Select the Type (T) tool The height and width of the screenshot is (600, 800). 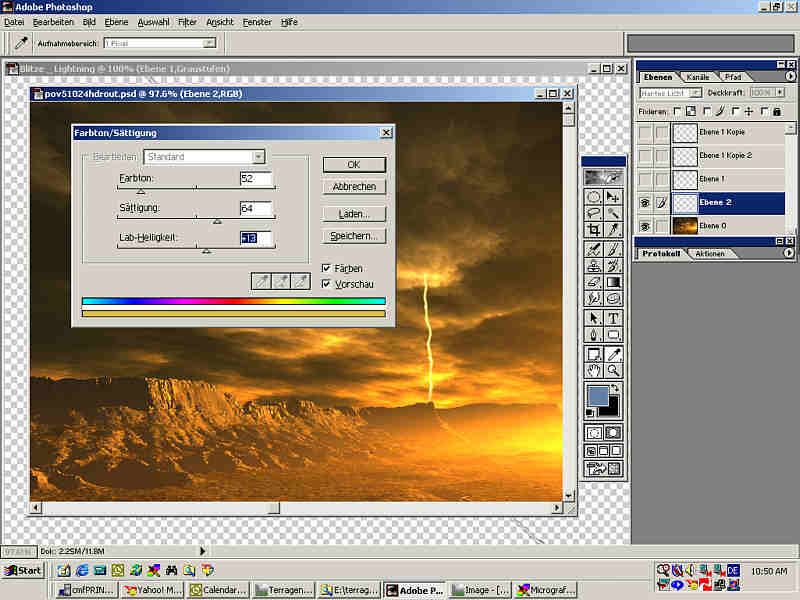(613, 318)
